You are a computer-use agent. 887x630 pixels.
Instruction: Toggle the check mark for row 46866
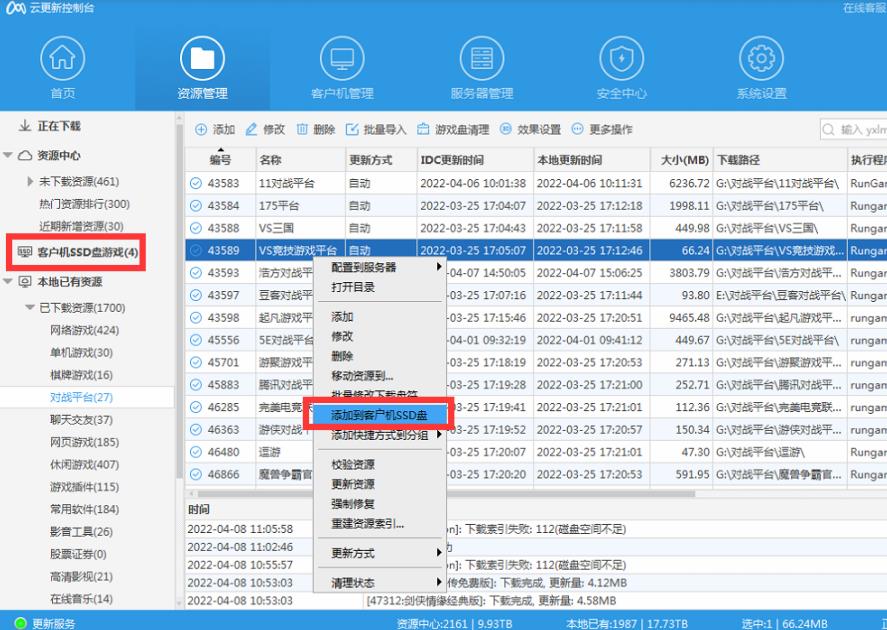pos(196,474)
